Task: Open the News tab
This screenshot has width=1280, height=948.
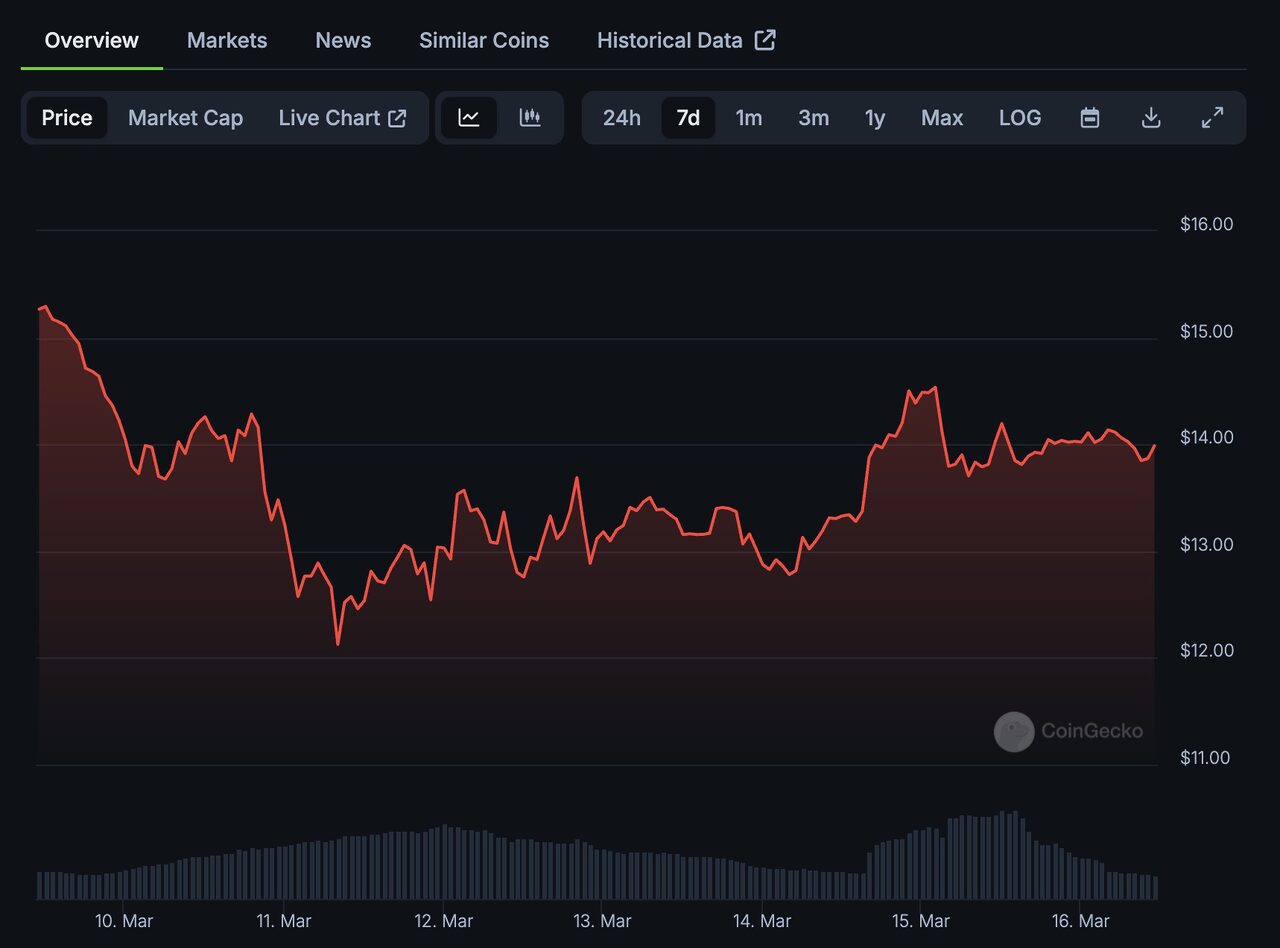Action: [343, 41]
